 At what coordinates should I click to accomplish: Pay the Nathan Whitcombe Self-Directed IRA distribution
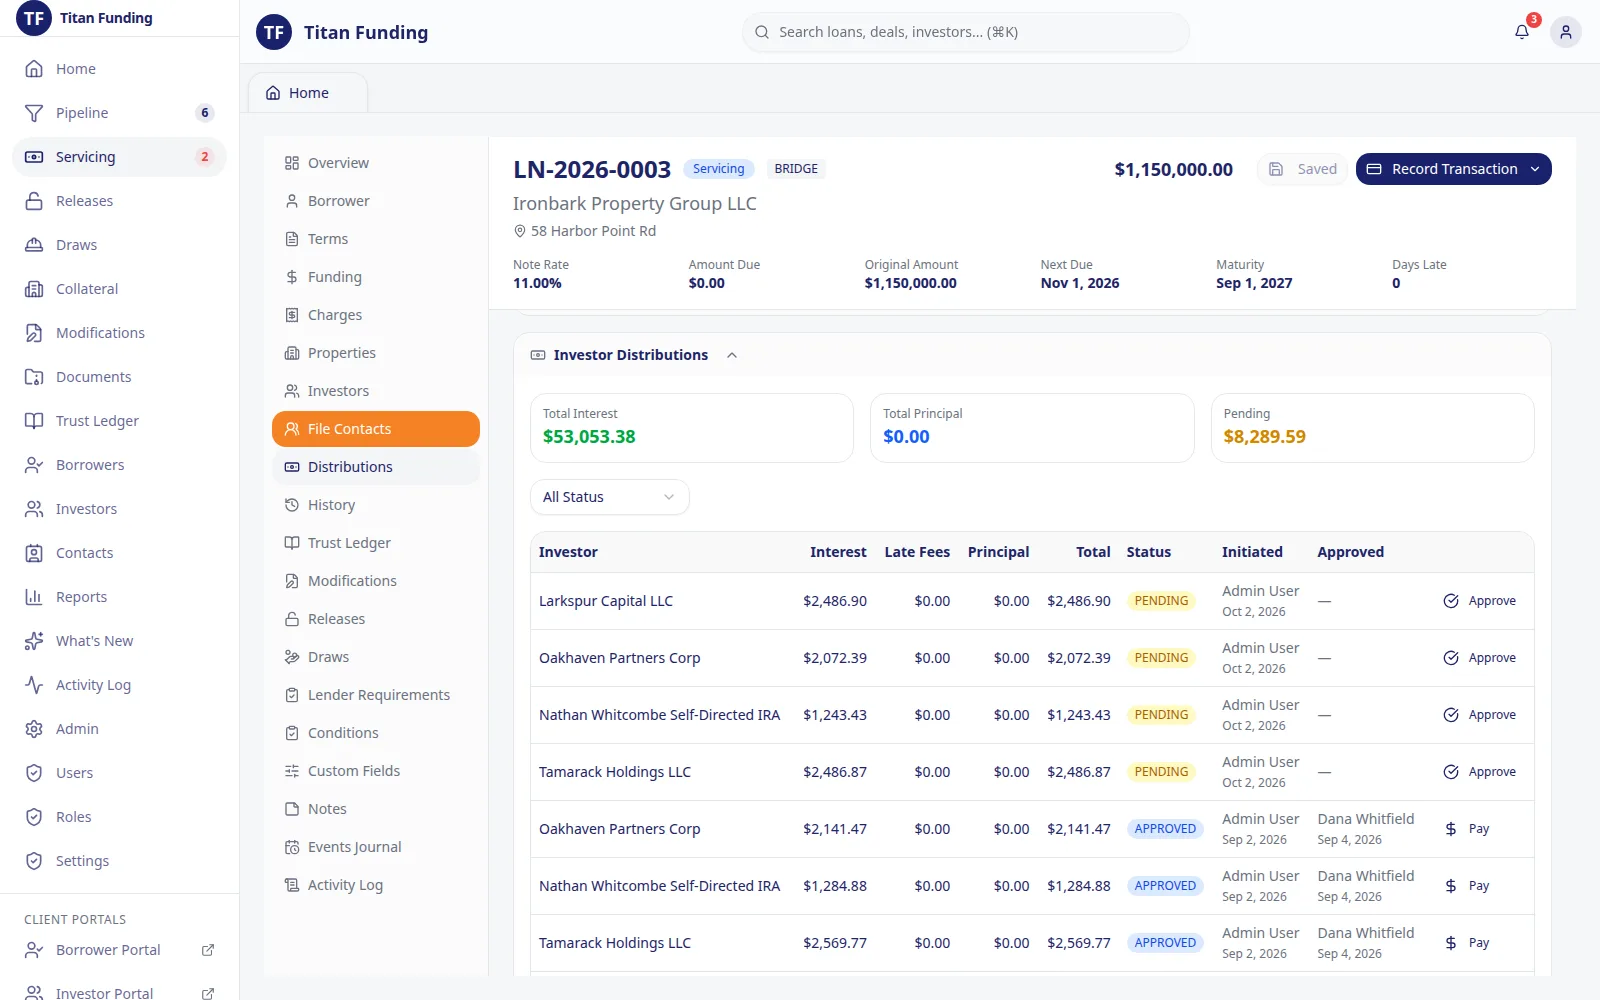point(1467,886)
